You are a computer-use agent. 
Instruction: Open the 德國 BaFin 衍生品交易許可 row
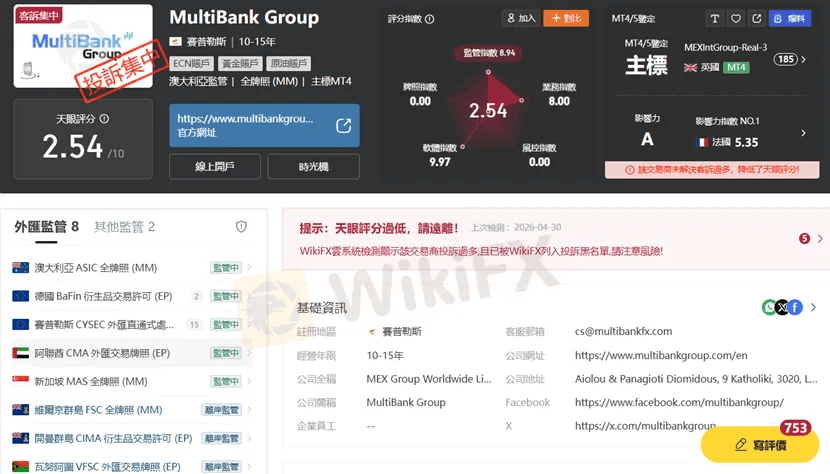[x=132, y=296]
